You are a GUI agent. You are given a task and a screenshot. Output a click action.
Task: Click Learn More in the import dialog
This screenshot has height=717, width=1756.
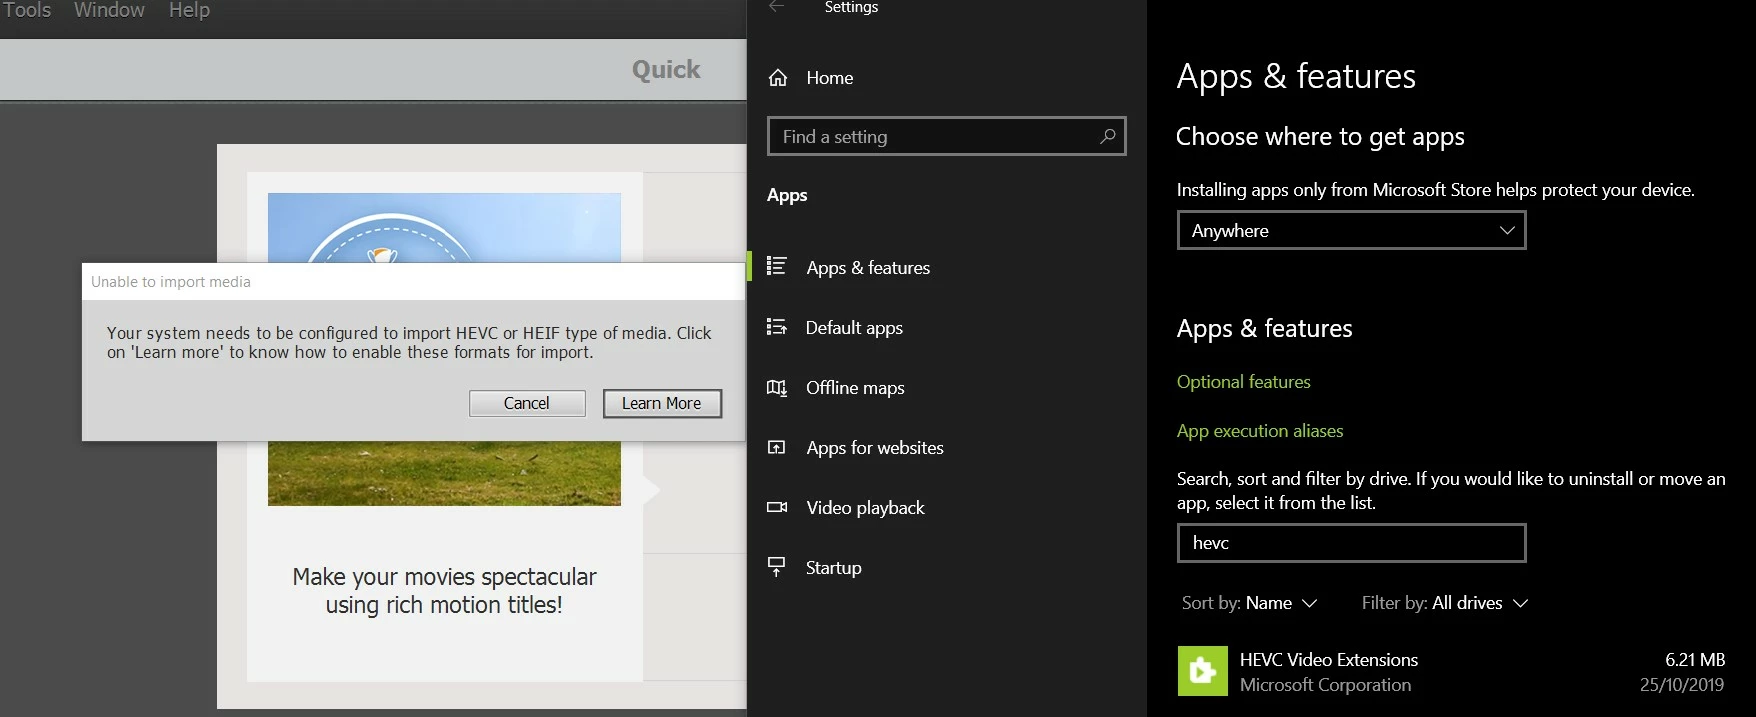coord(662,403)
